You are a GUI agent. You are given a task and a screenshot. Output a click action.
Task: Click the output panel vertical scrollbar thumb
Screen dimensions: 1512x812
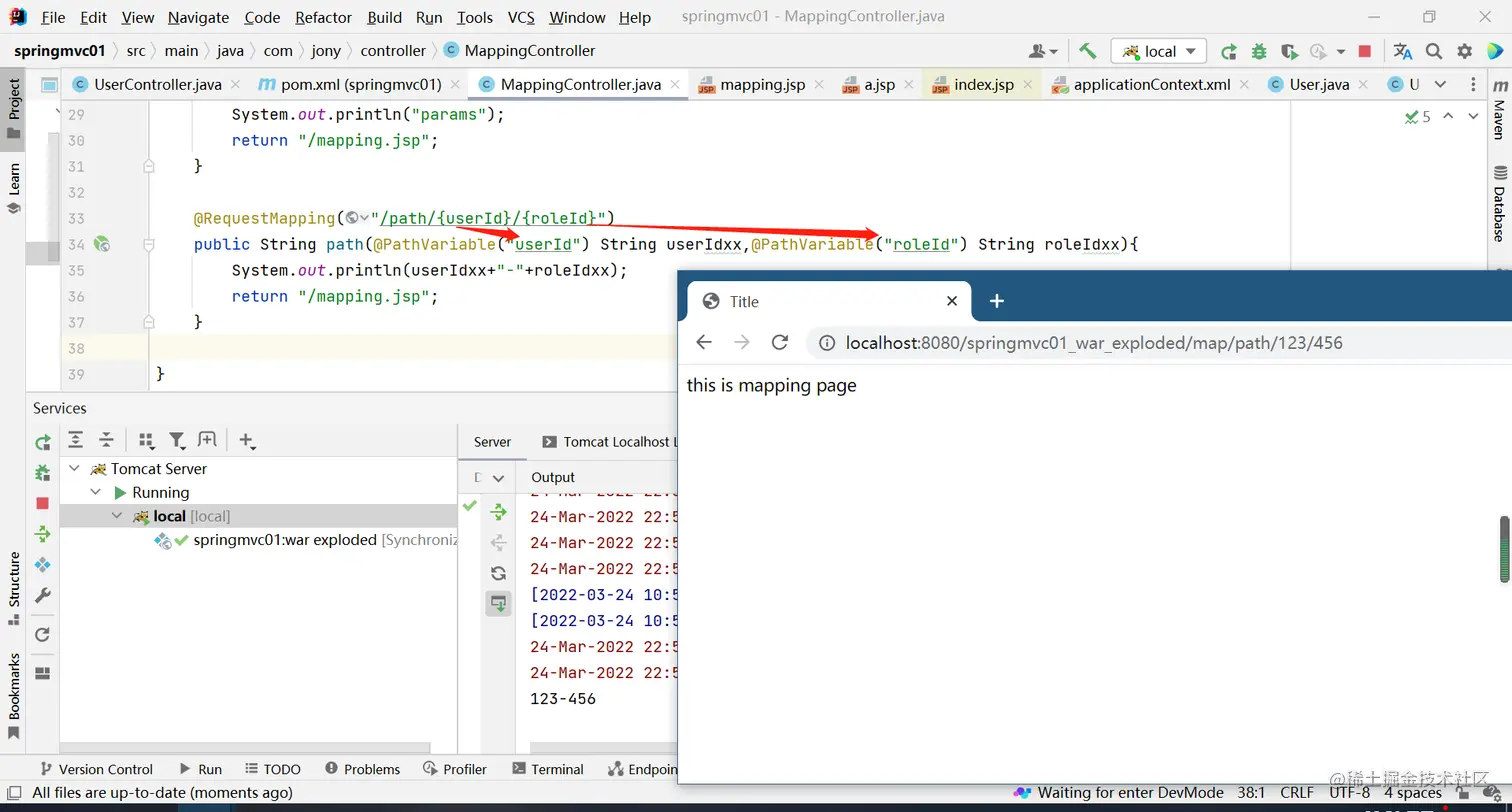coord(1504,549)
